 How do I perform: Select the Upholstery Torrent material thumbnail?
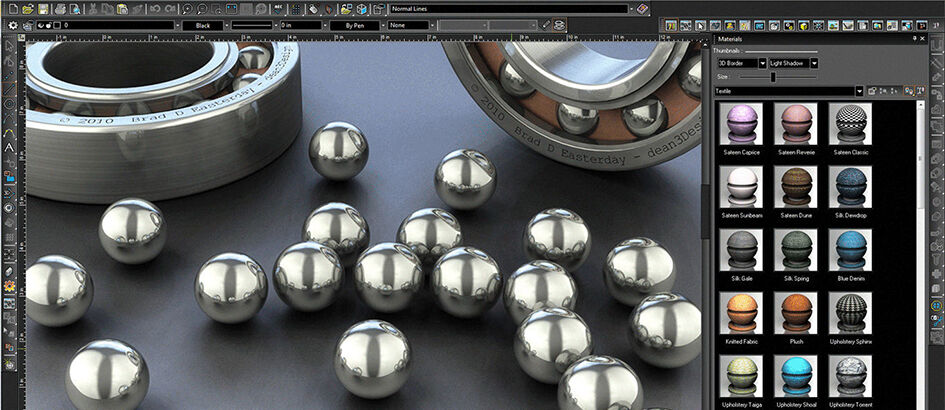pyautogui.click(x=850, y=376)
